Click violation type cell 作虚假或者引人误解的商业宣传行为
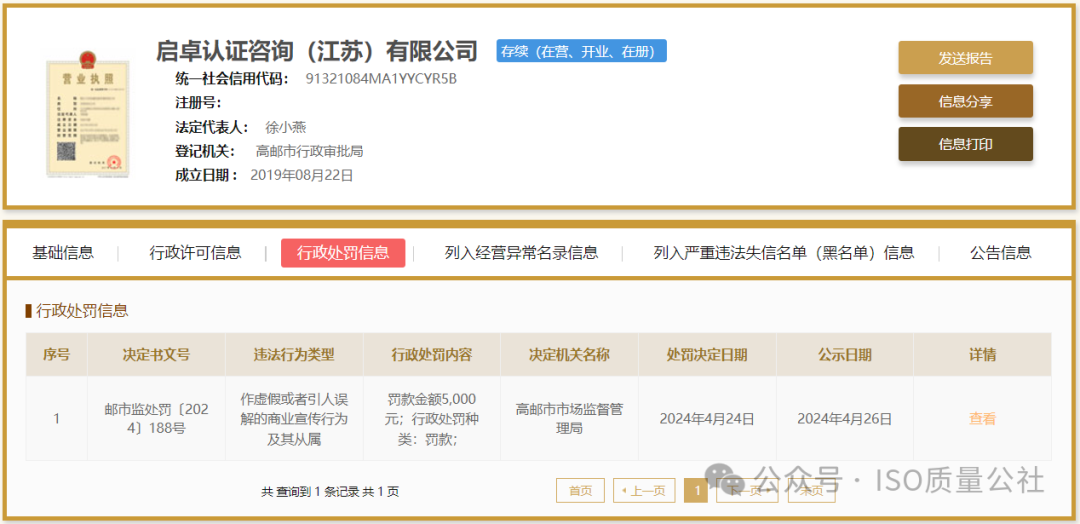Screen dimensions: 1080x524 coord(294,419)
